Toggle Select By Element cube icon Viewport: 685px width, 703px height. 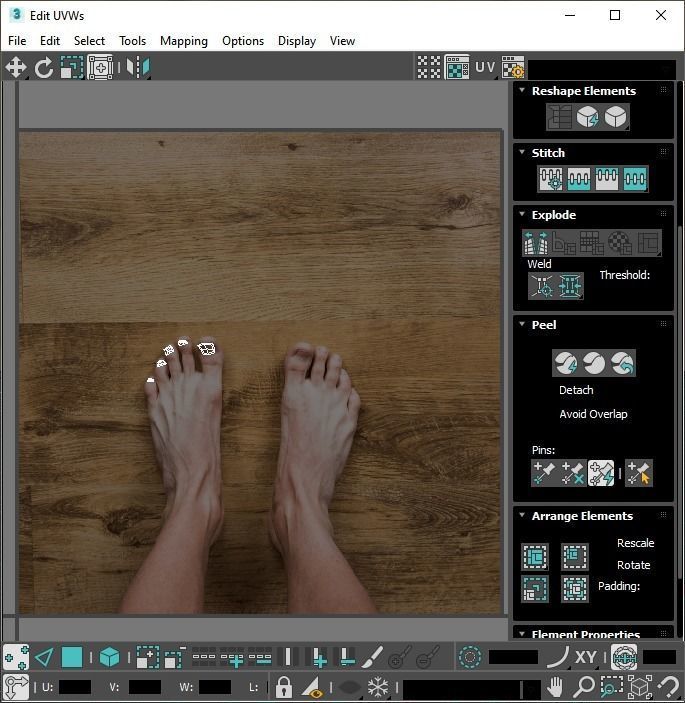click(x=109, y=658)
